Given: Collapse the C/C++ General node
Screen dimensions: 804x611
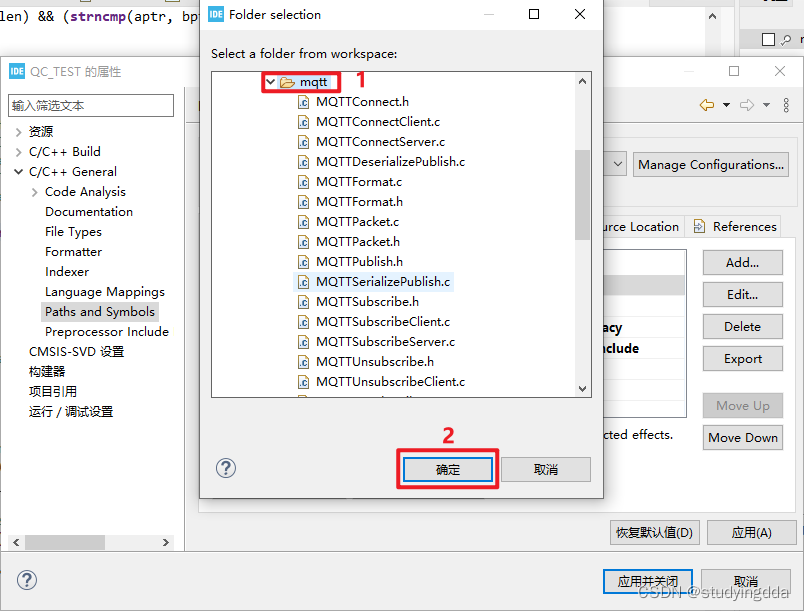Looking at the screenshot, I should [18, 172].
